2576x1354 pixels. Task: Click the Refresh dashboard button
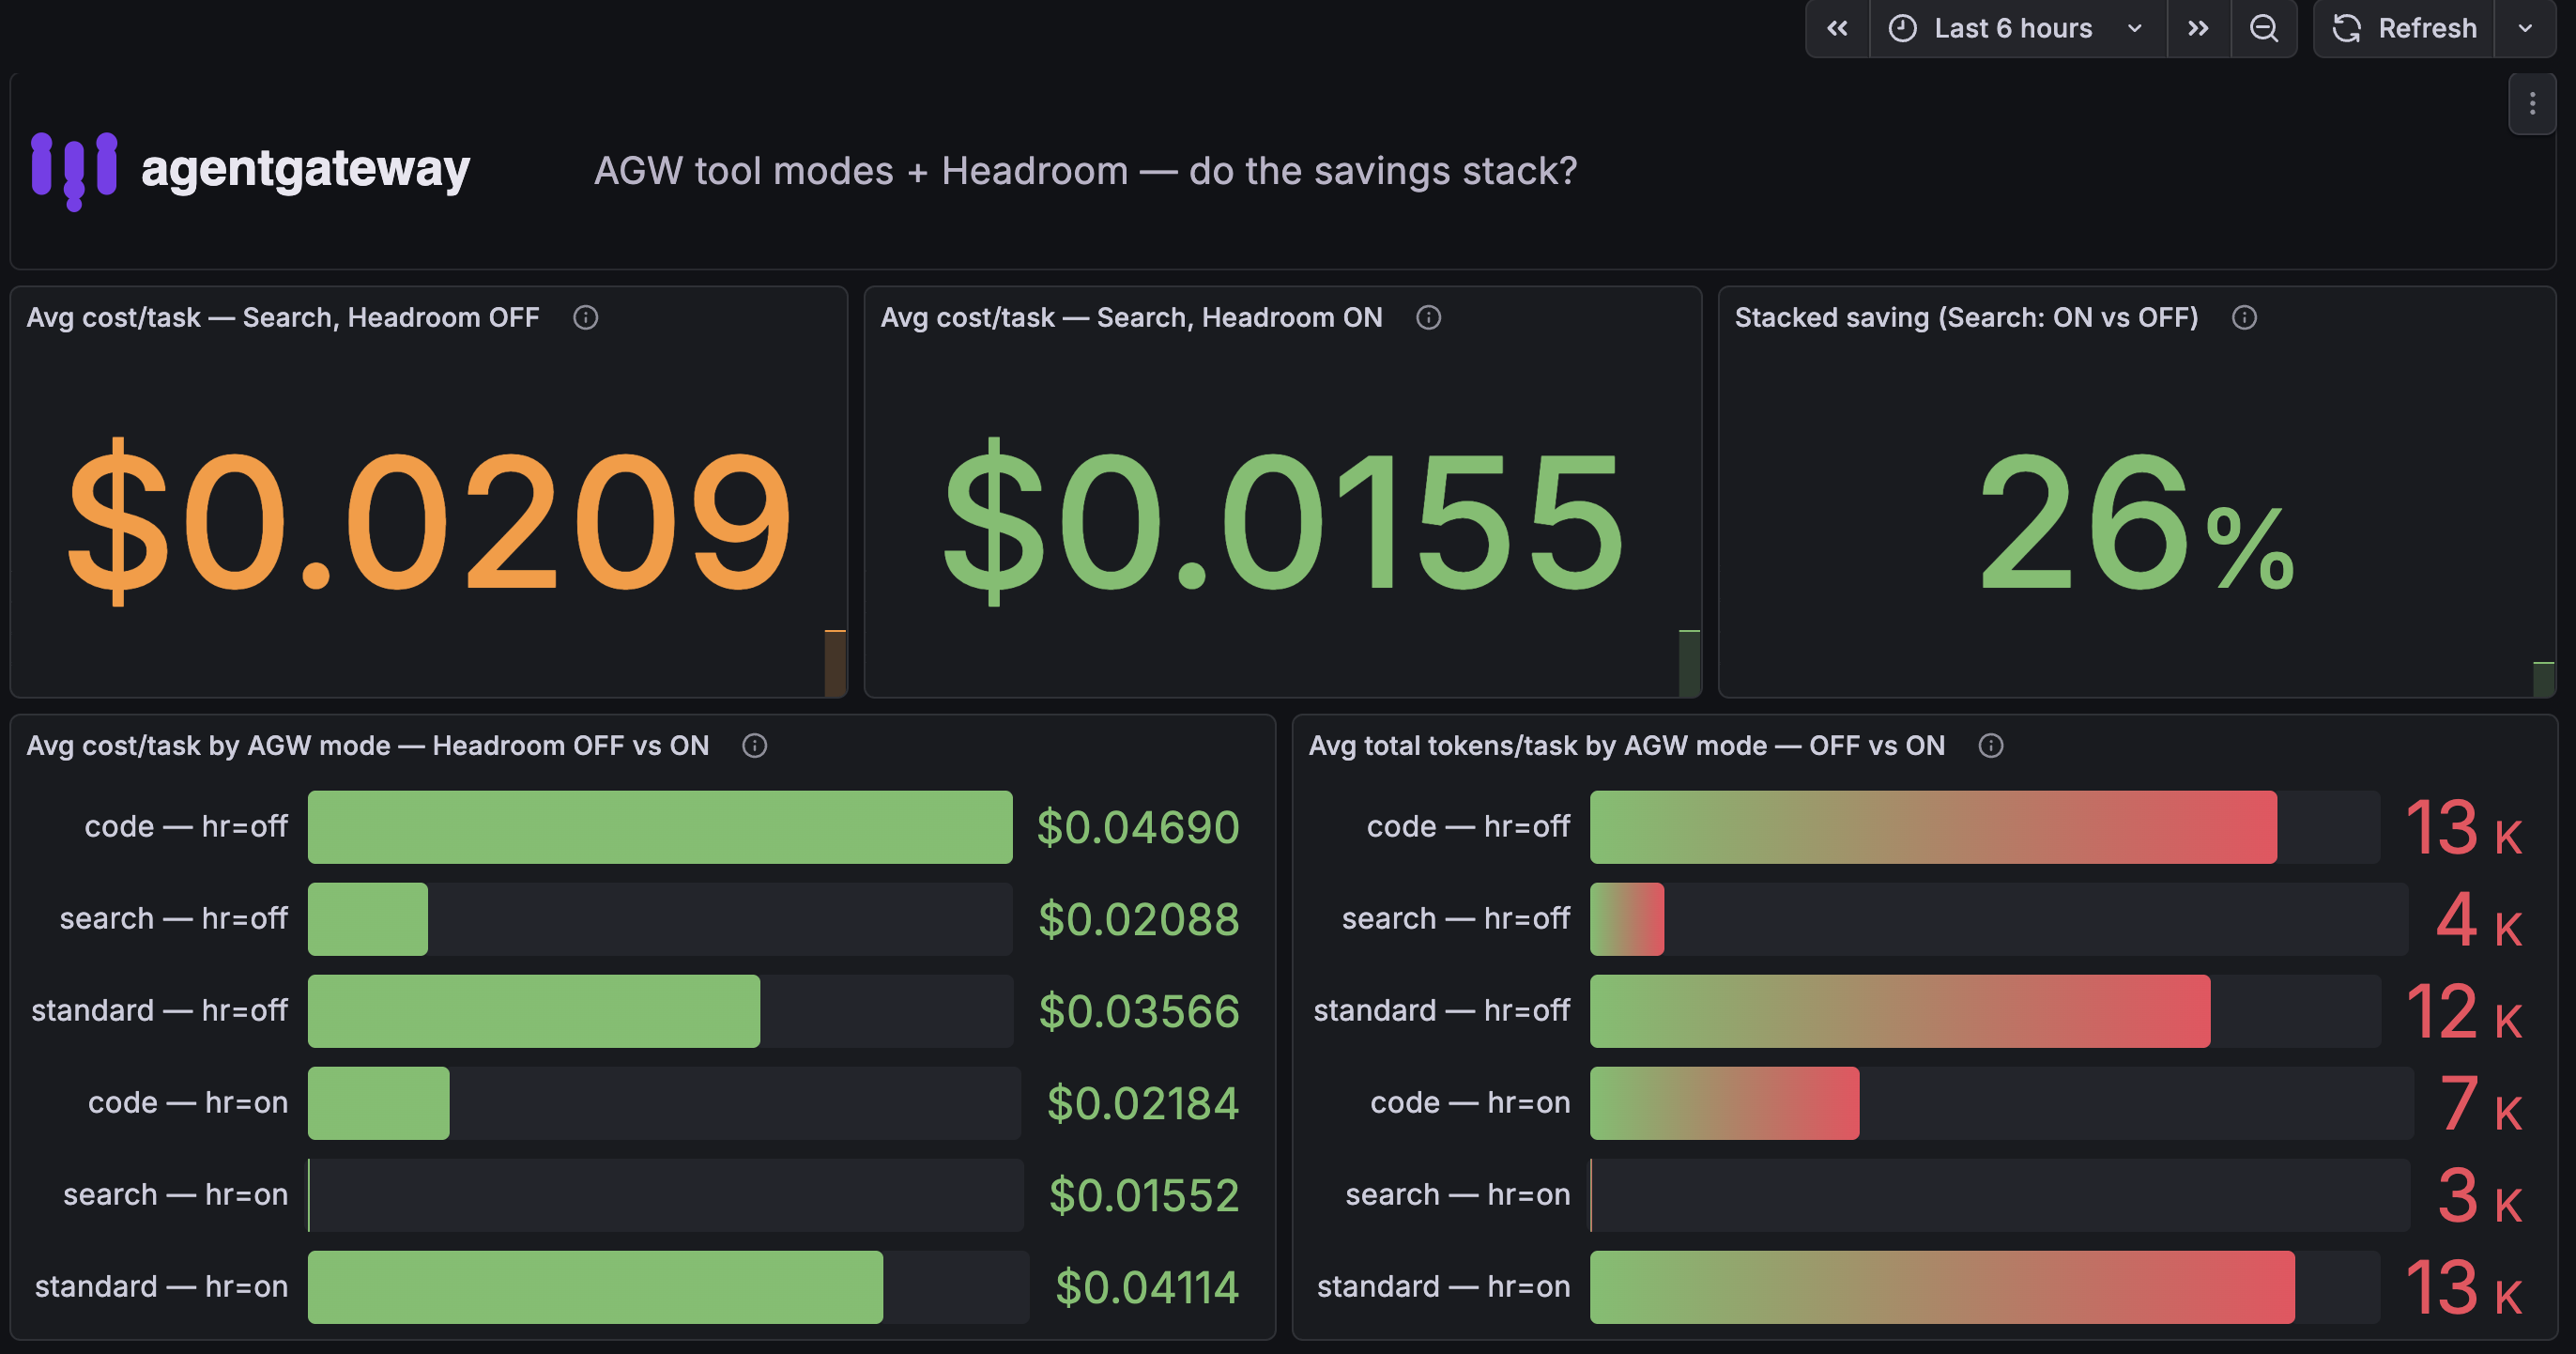[2404, 28]
